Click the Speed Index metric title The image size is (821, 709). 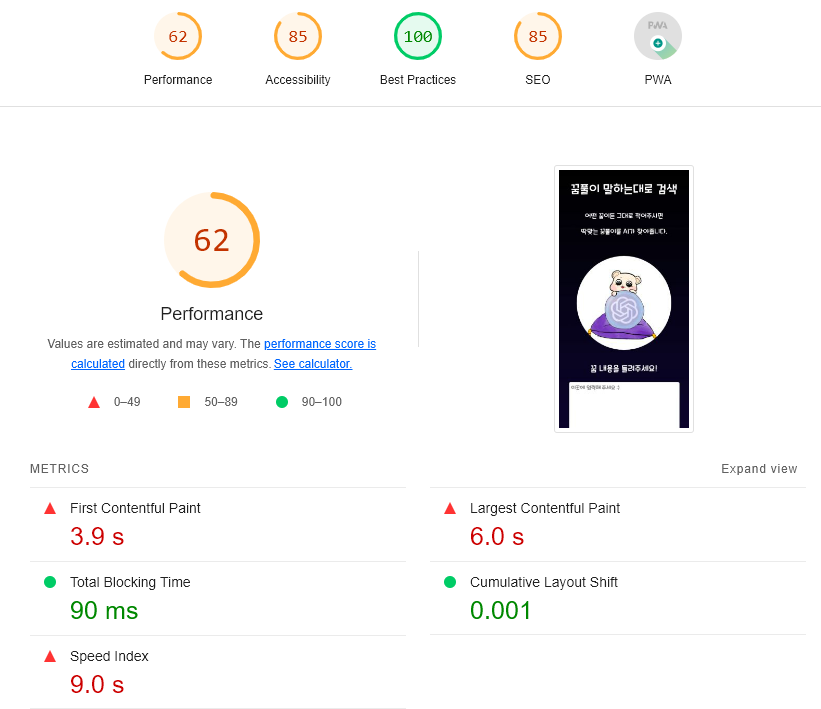pyautogui.click(x=109, y=656)
